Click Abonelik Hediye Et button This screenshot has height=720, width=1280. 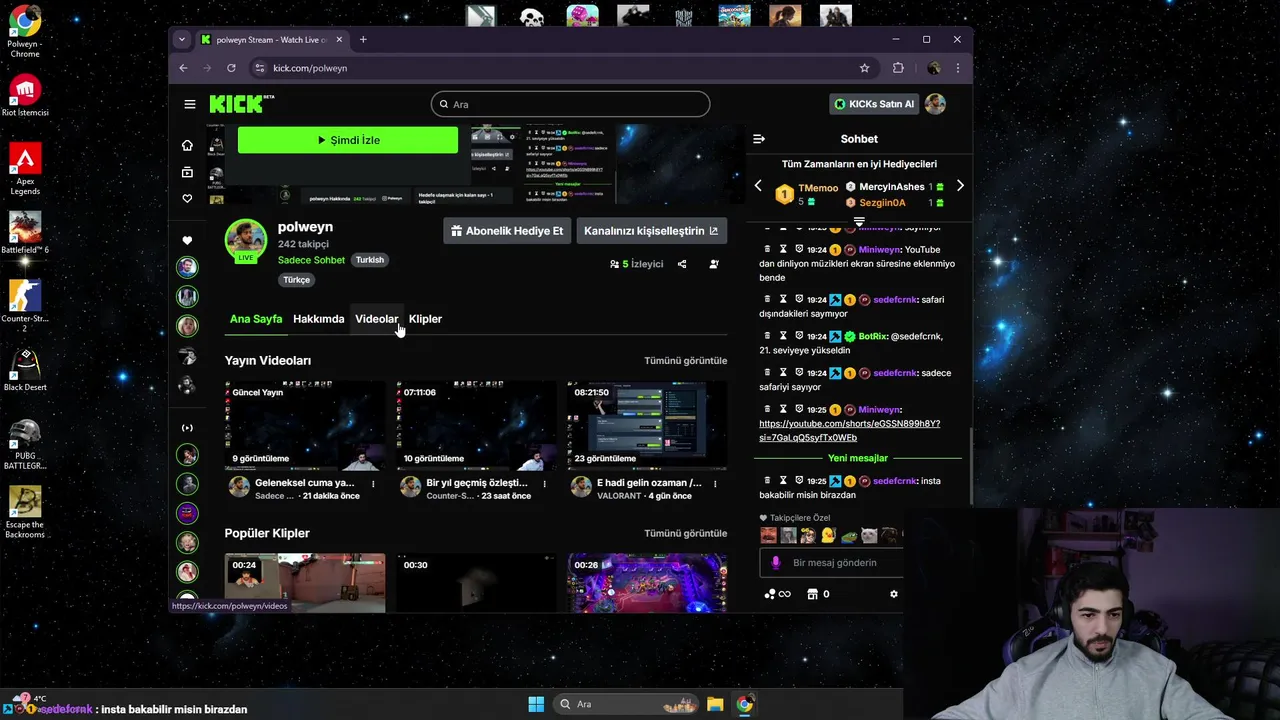click(507, 231)
